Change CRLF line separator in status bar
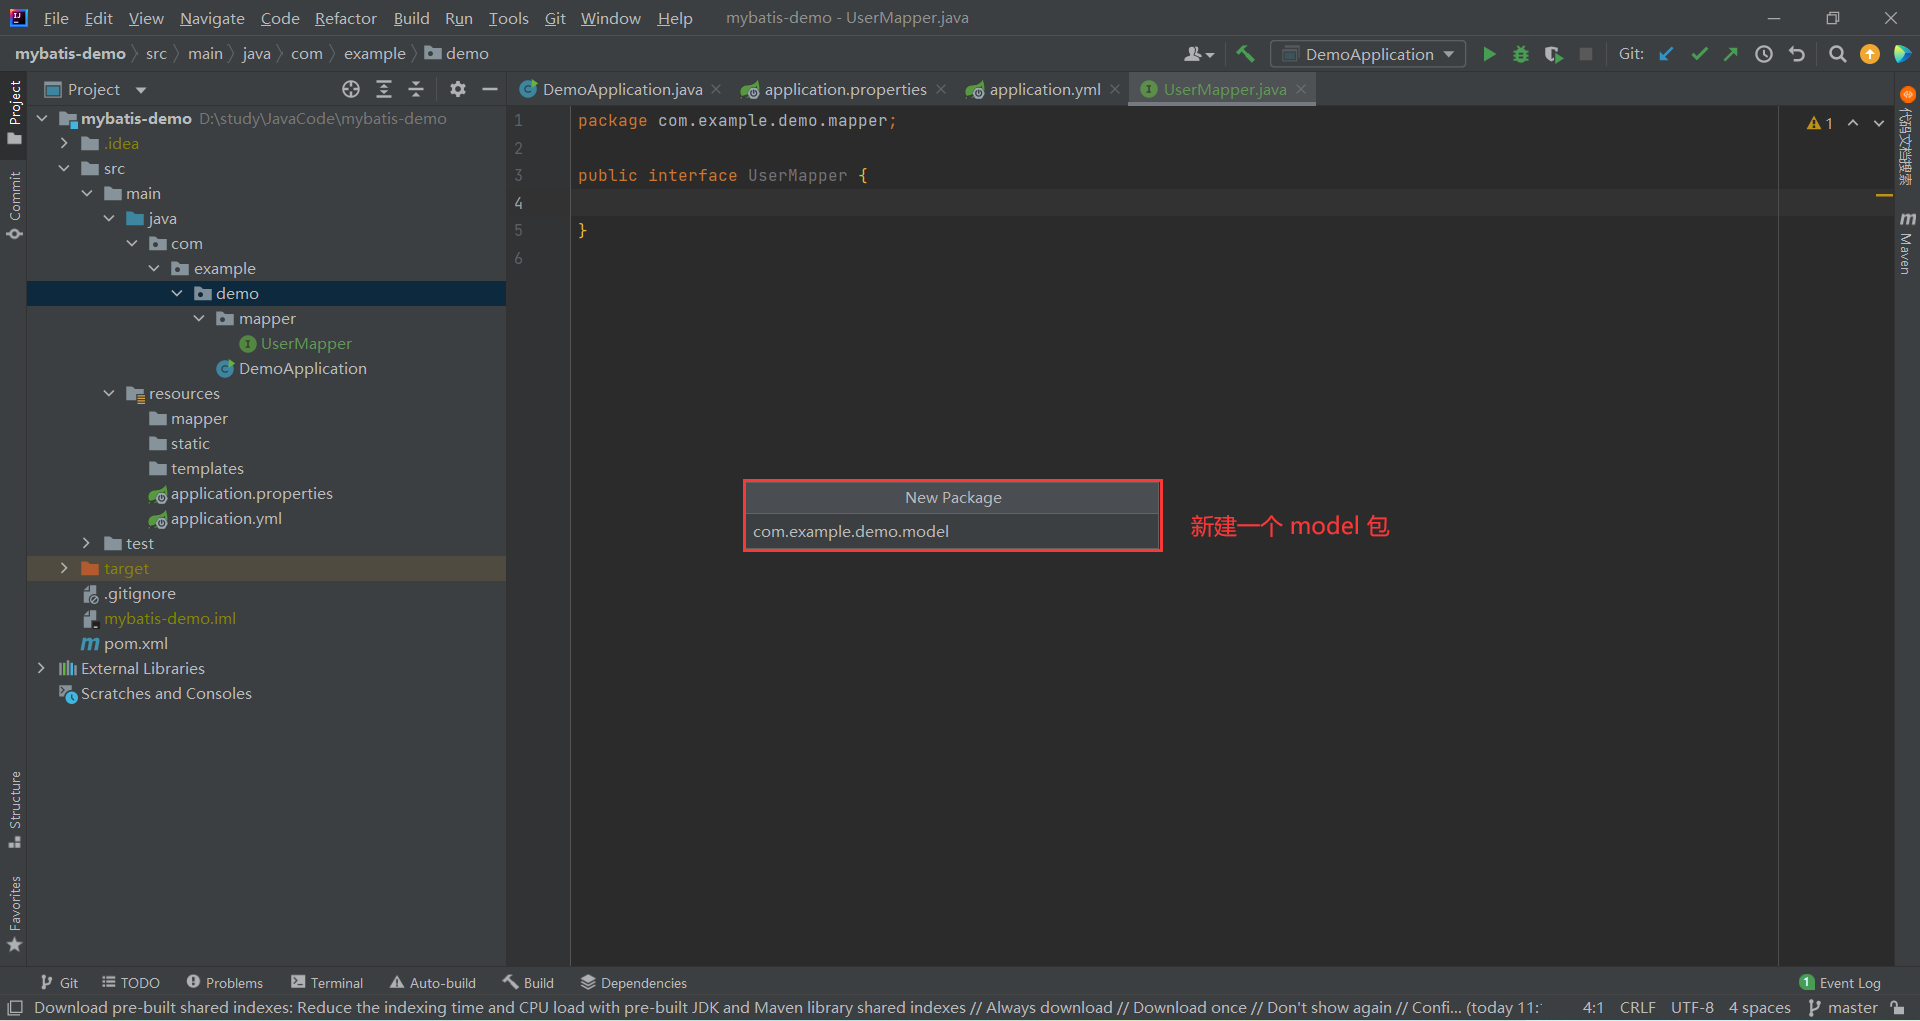Image resolution: width=1920 pixels, height=1021 pixels. 1638,1007
